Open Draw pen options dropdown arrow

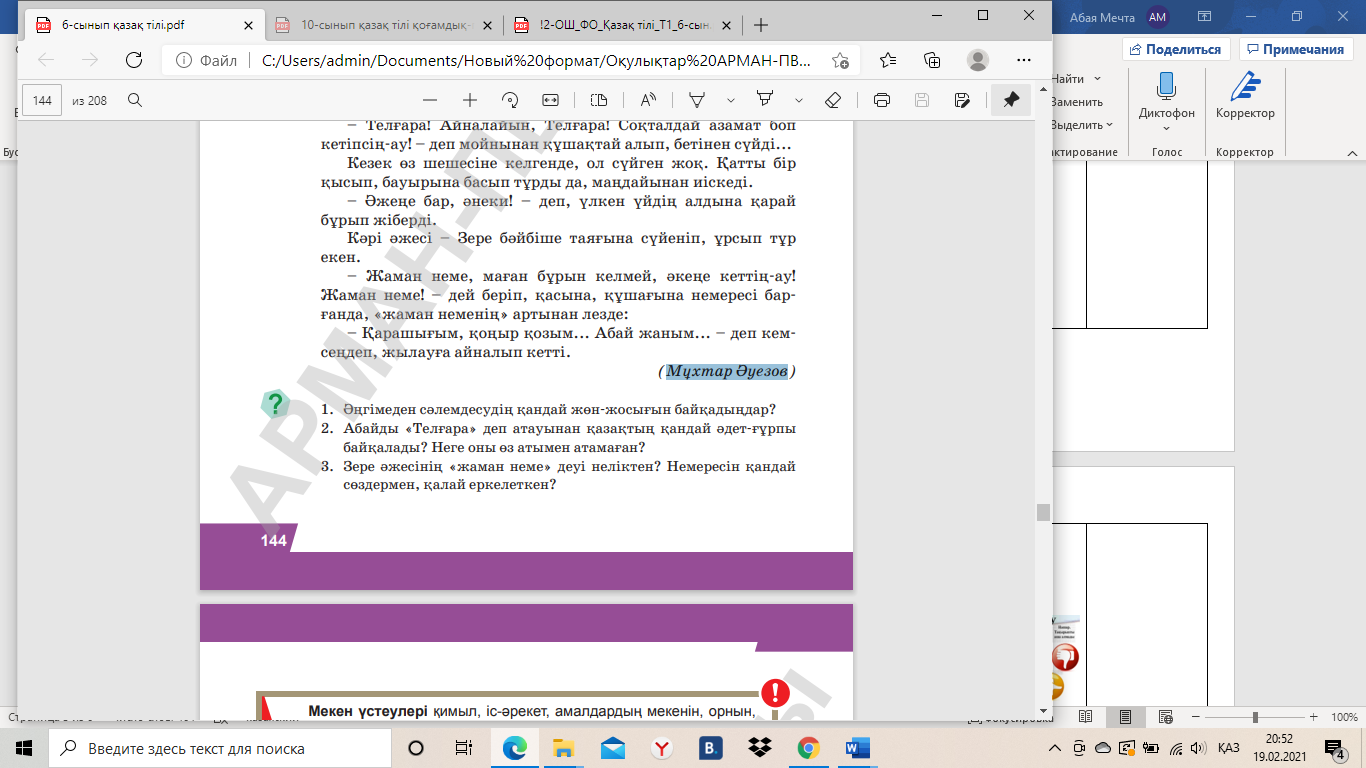[730, 100]
